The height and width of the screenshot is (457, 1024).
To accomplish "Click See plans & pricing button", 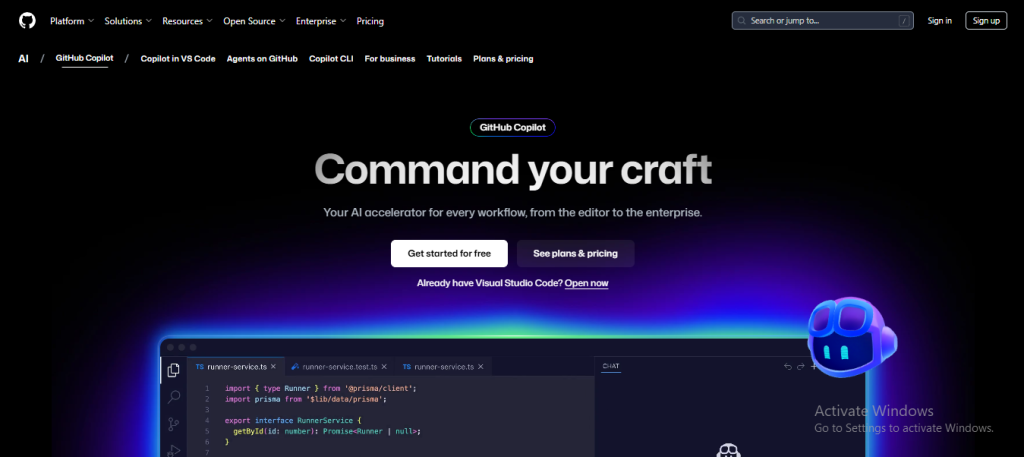I will pyautogui.click(x=575, y=254).
